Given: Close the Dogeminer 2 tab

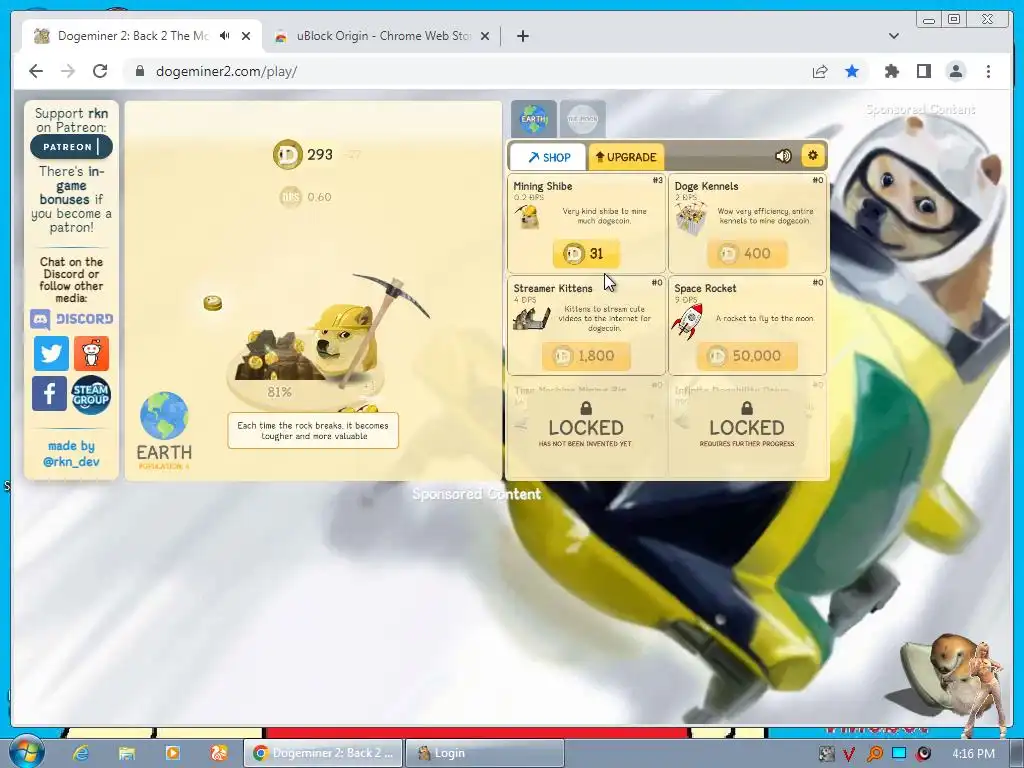Looking at the screenshot, I should (246, 36).
